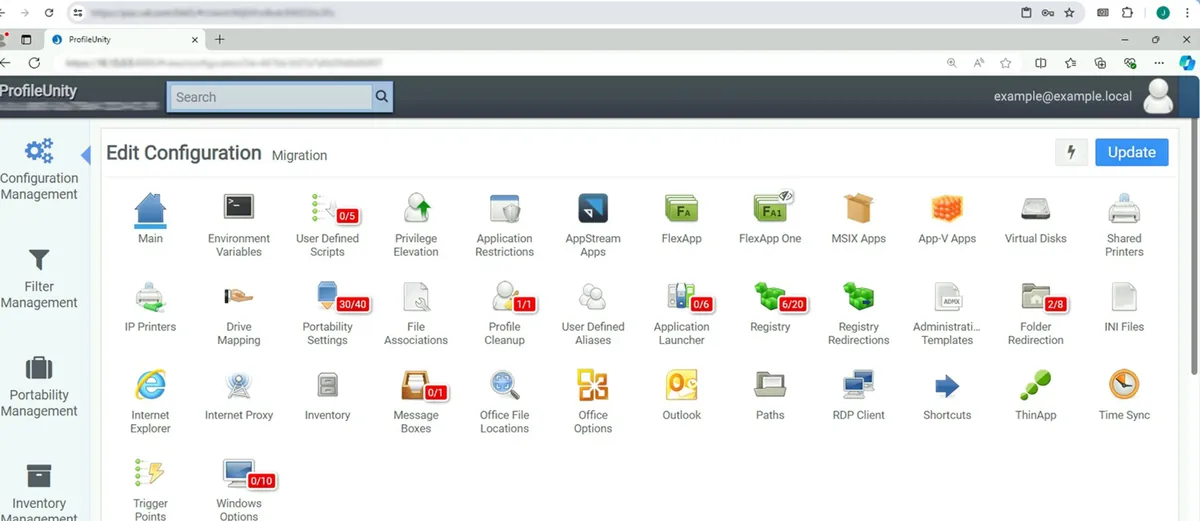
Task: Open the Inventory module icon
Action: click(327, 395)
